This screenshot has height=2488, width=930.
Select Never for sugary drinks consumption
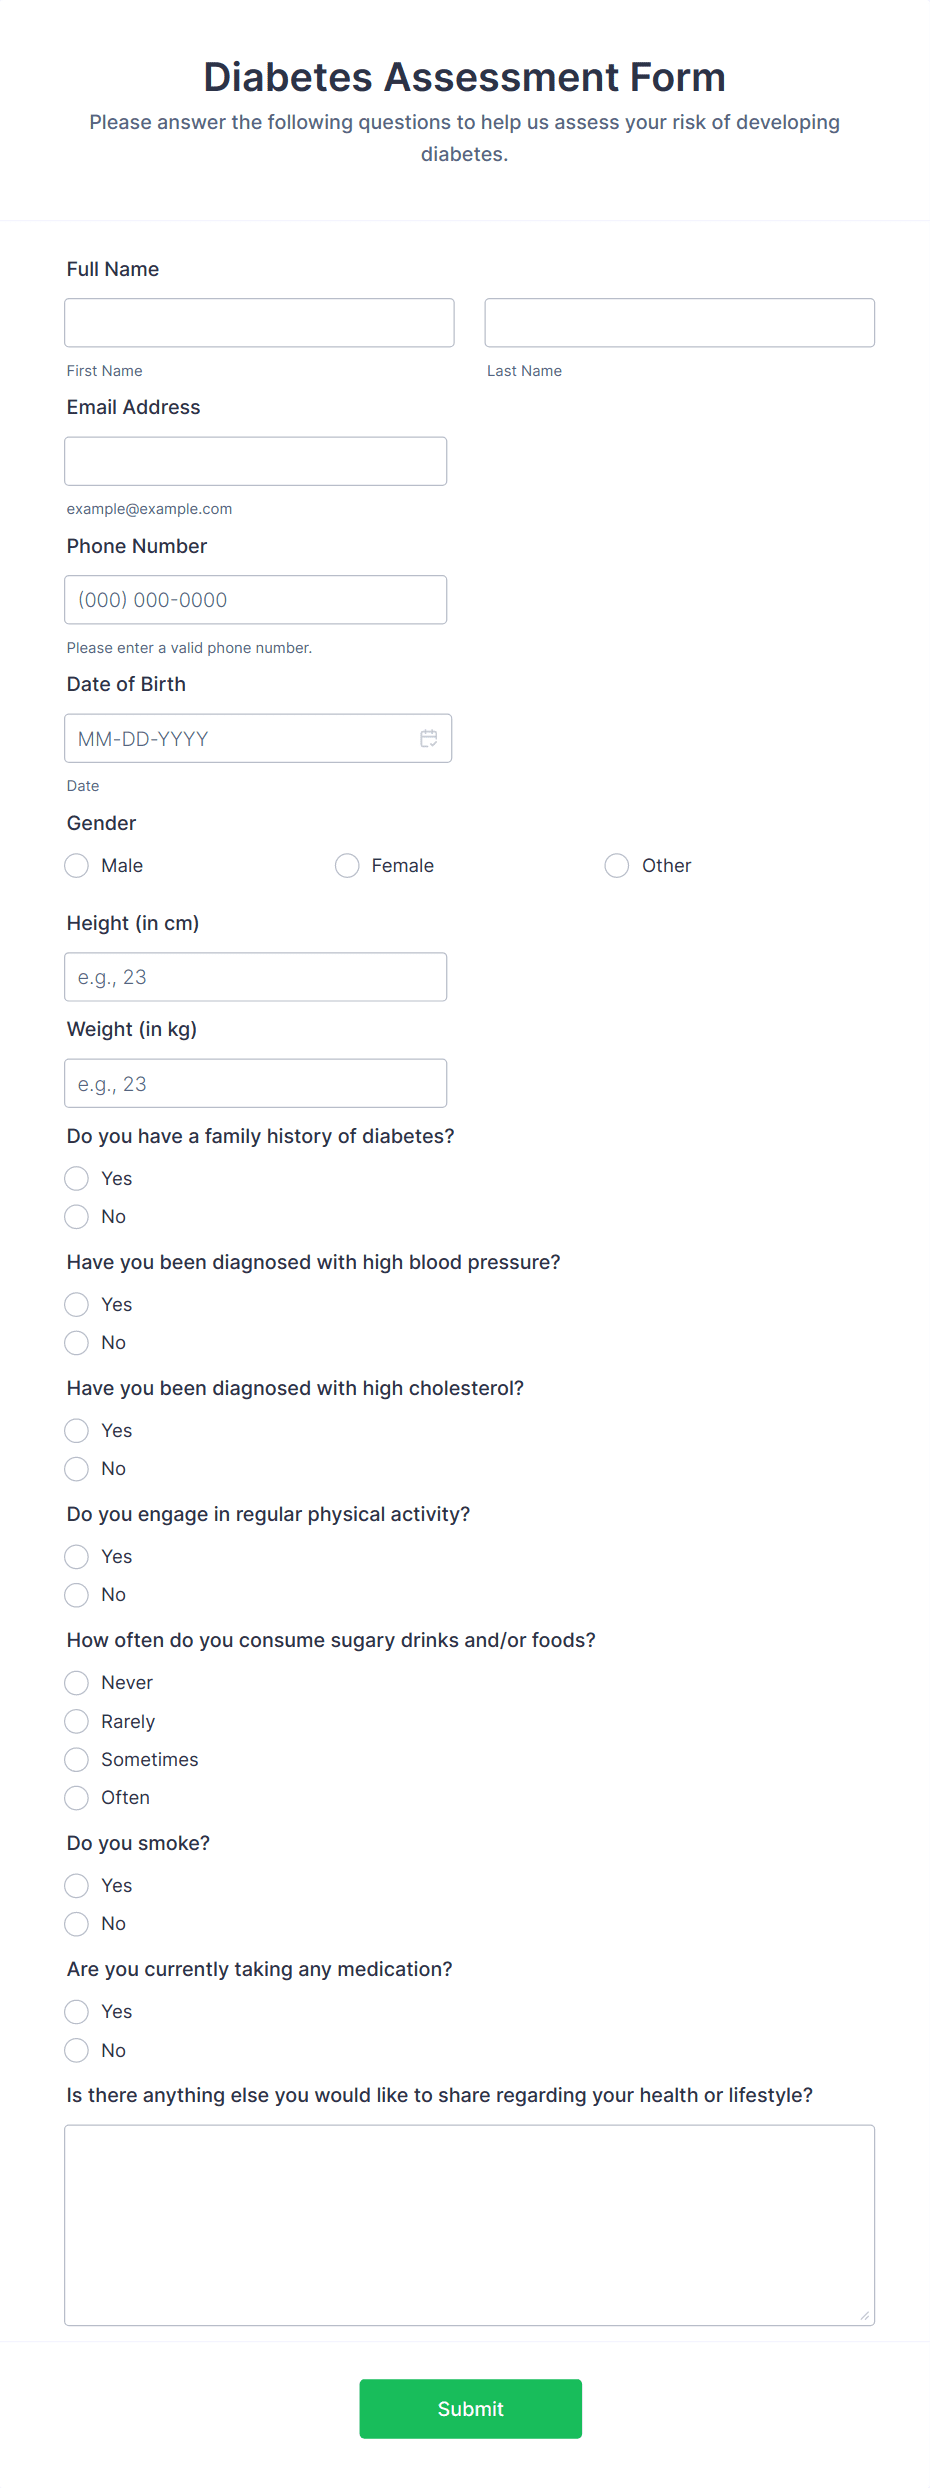pos(76,1682)
